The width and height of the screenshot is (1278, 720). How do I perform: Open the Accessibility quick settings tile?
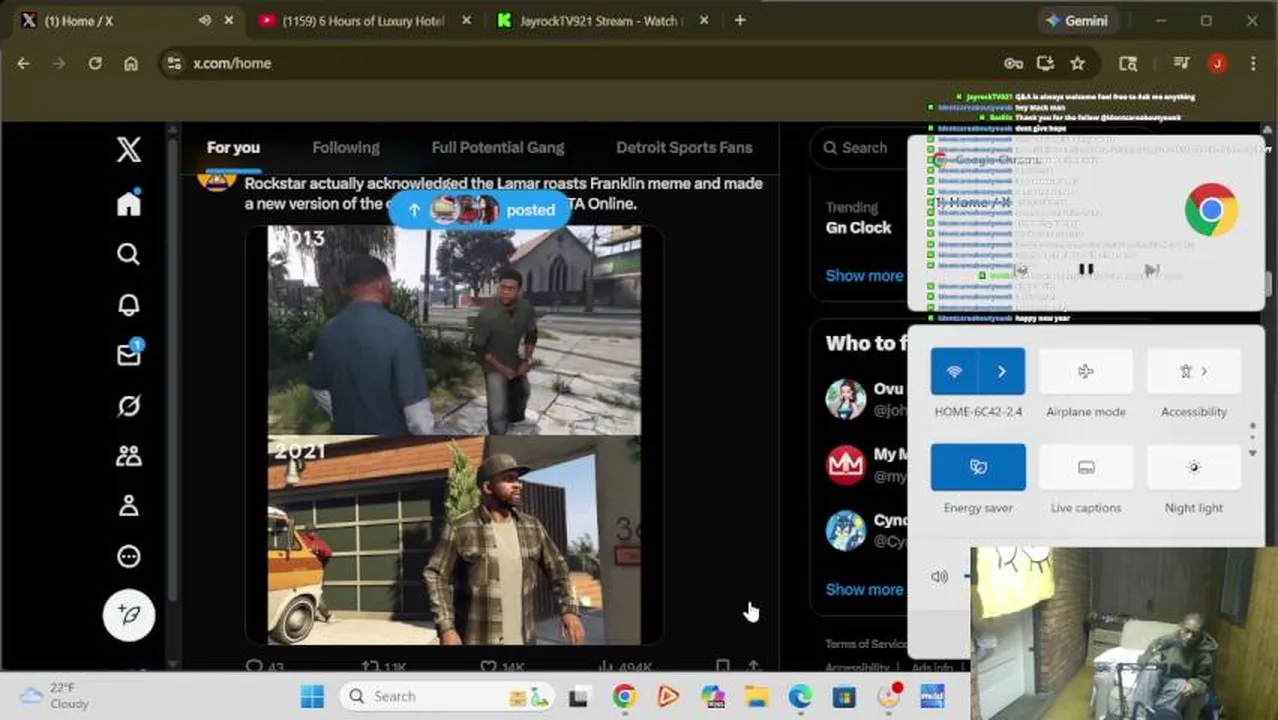[1194, 371]
